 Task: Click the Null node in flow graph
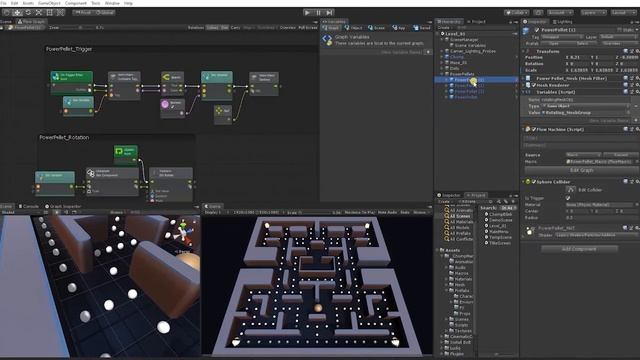[223, 114]
